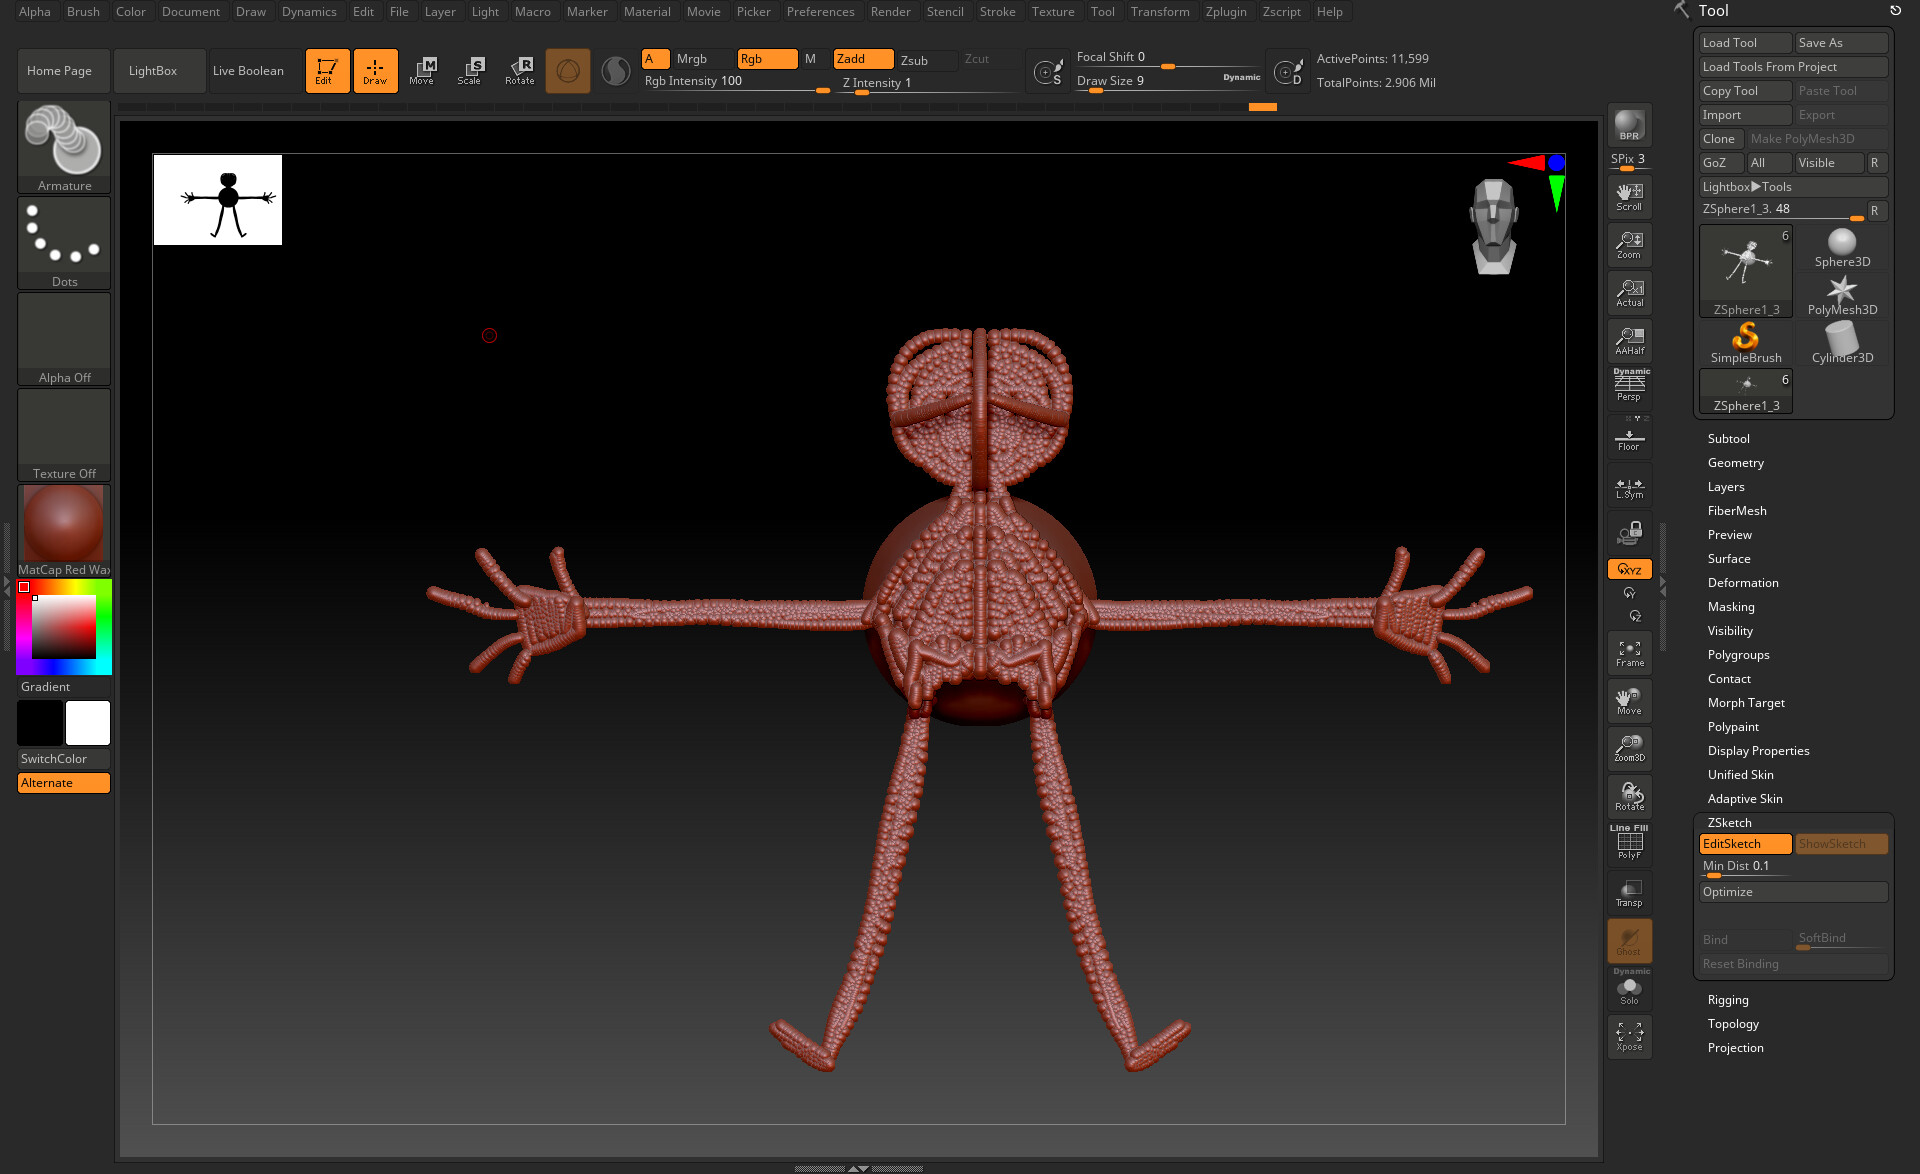Enable the PolyF Line Fill icon
Screen dimensions: 1920x1174
(1629, 843)
